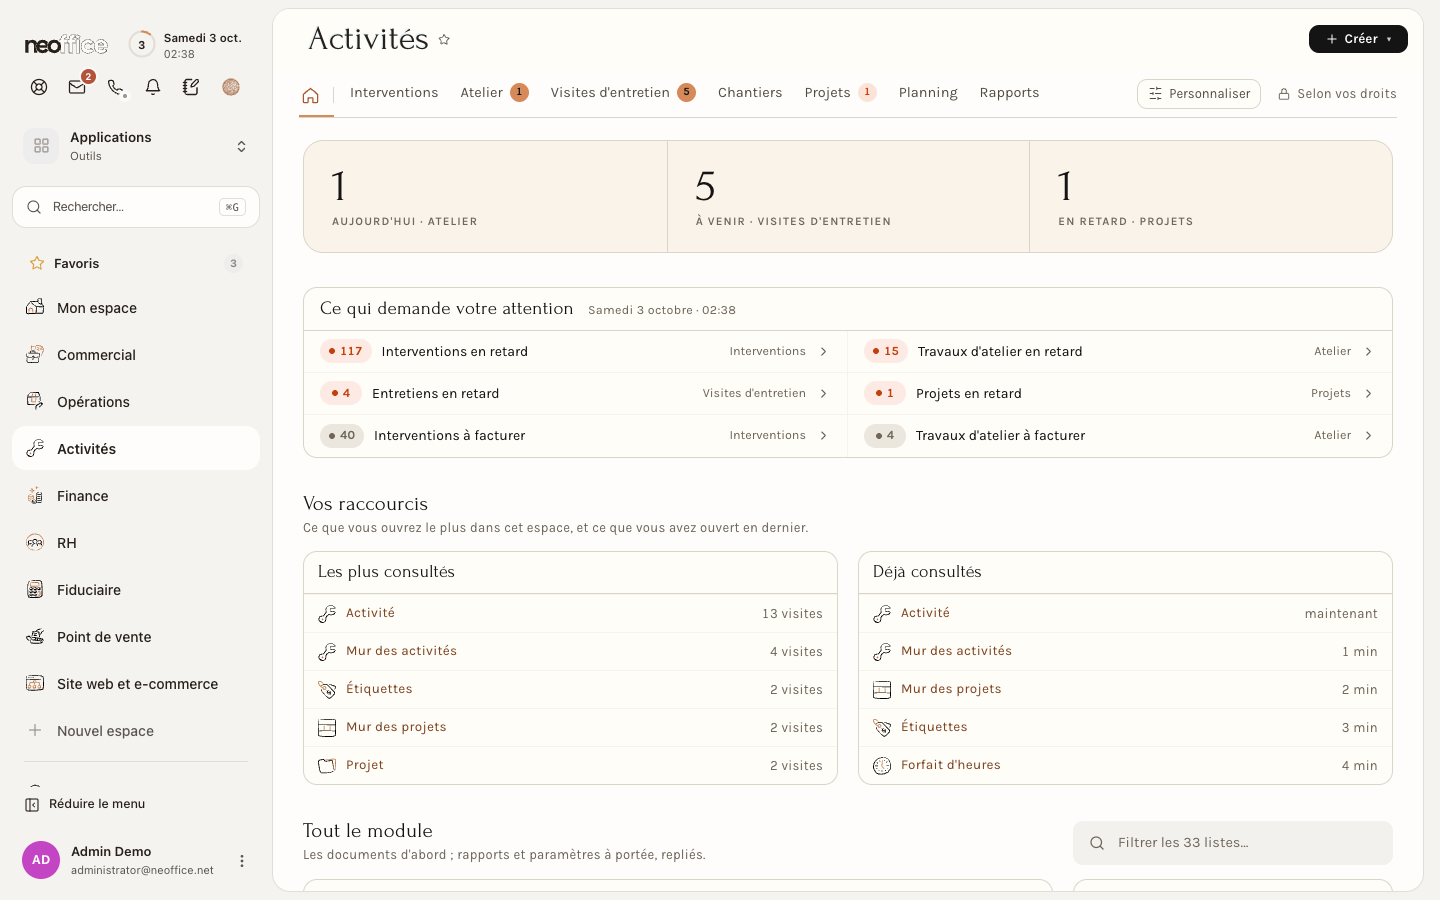Open Entretiens en retard row chevron
1440x900 pixels.
coord(824,393)
